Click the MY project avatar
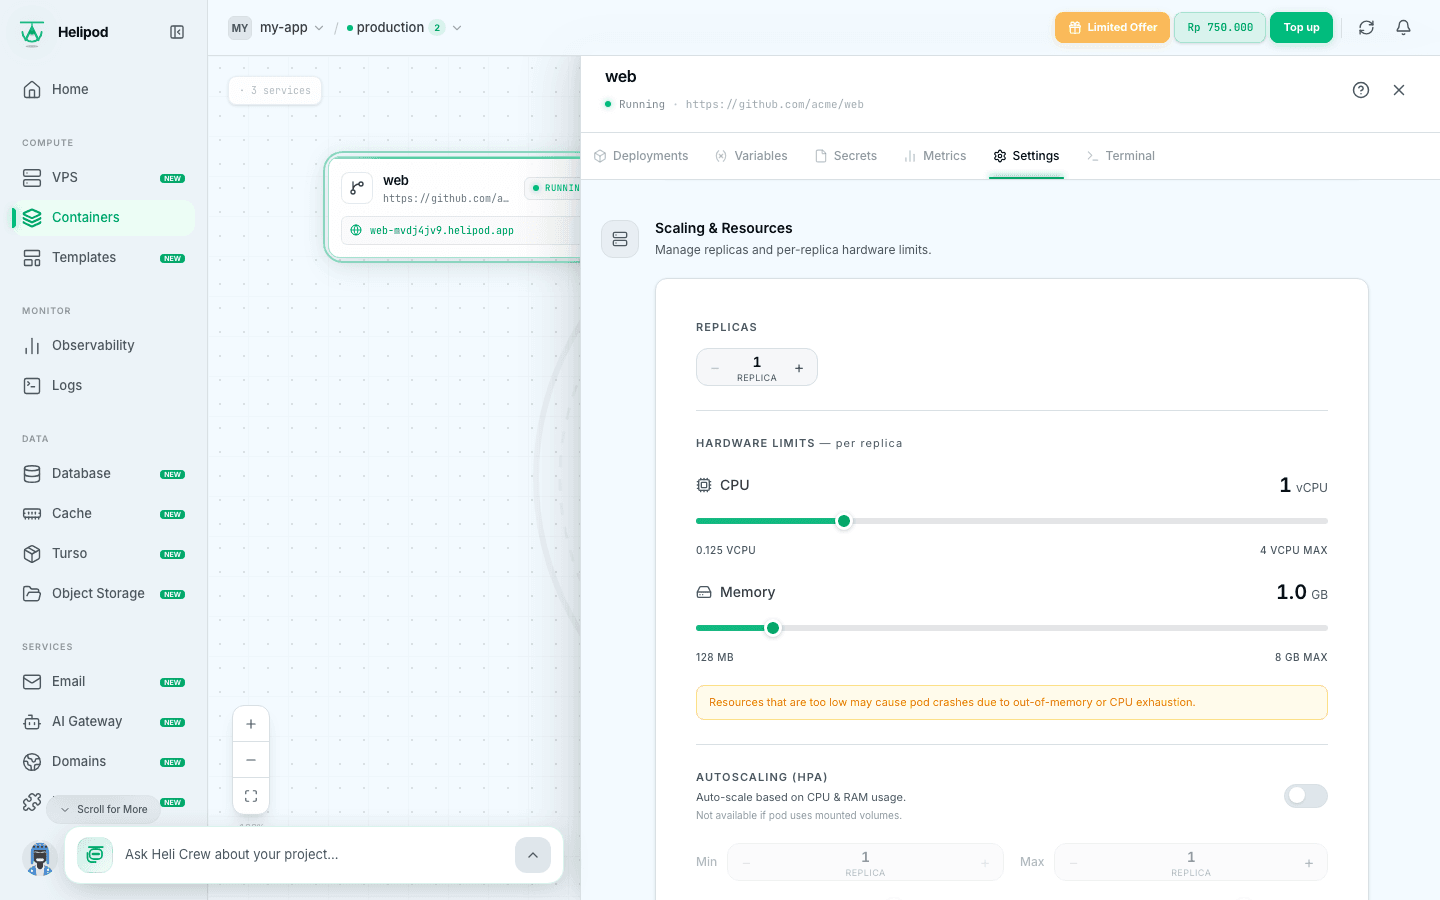The height and width of the screenshot is (900, 1440). point(240,28)
